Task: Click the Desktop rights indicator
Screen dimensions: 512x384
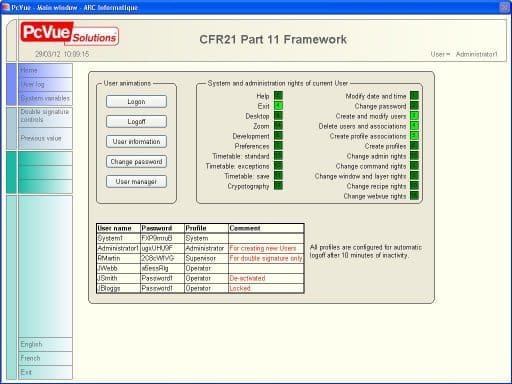Action: [278, 116]
